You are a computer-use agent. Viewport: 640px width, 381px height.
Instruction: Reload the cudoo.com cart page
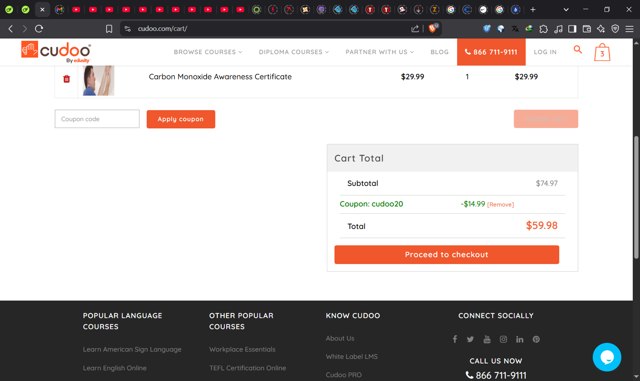tap(39, 29)
